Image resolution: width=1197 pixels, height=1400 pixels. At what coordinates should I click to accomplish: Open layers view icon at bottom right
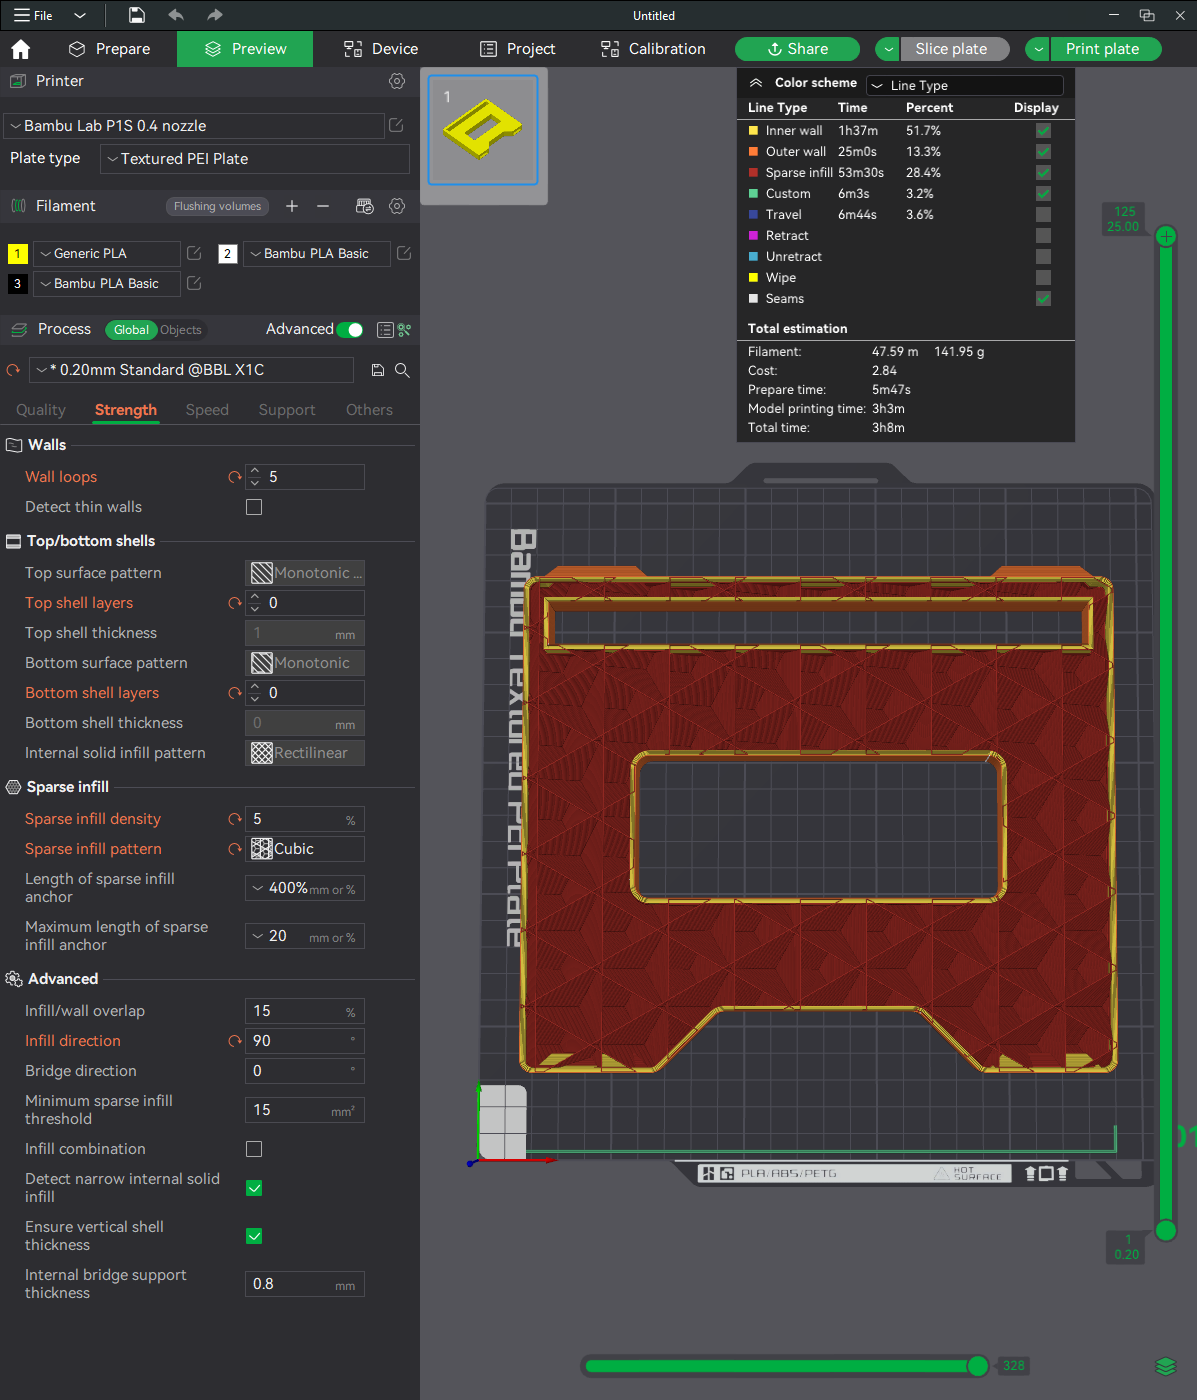1165,1366
